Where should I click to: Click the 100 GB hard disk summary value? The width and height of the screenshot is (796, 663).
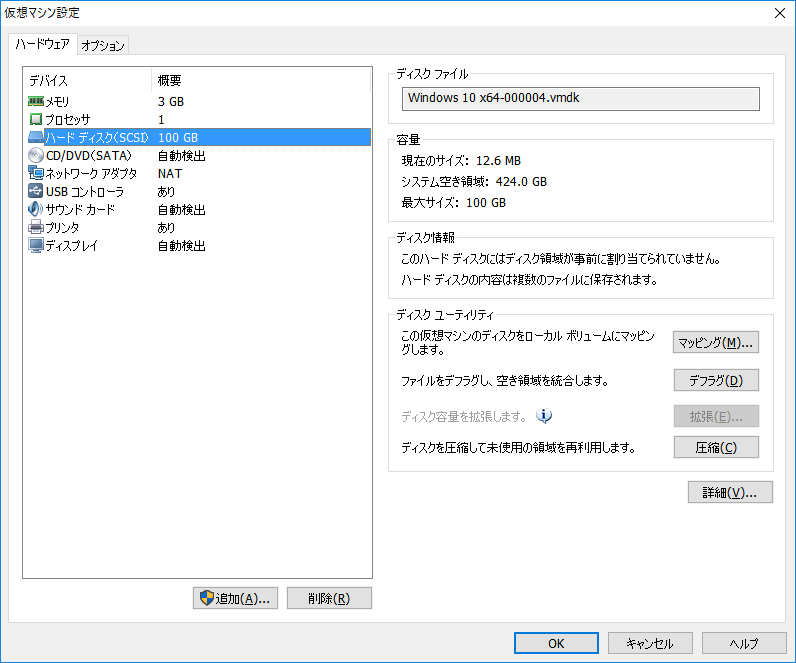pyautogui.click(x=178, y=138)
